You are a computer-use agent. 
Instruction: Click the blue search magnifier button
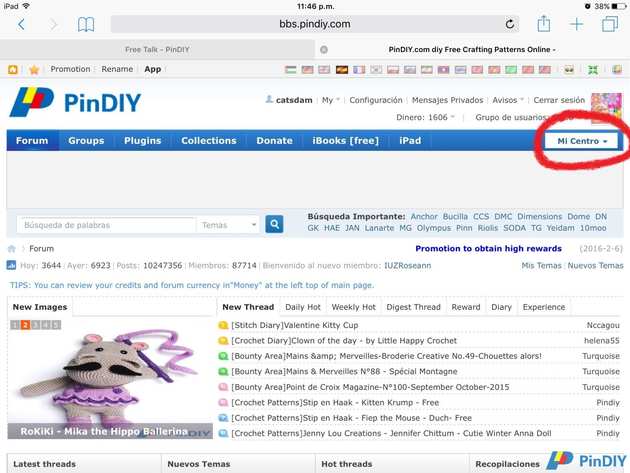[274, 225]
